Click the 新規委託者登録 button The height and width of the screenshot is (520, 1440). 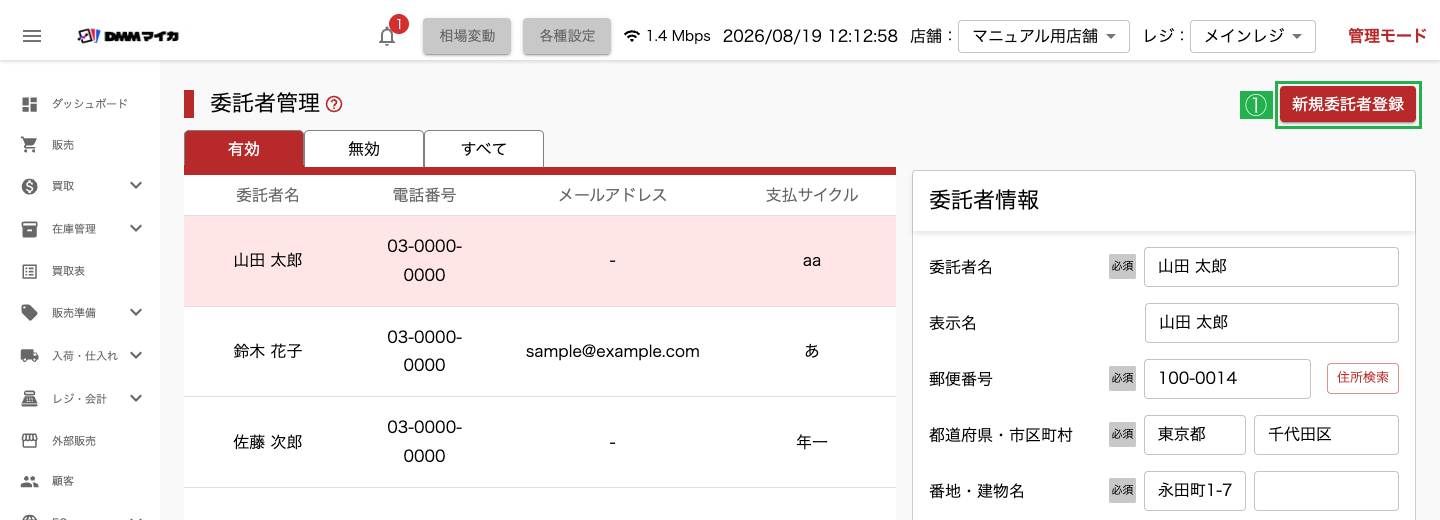1348,104
